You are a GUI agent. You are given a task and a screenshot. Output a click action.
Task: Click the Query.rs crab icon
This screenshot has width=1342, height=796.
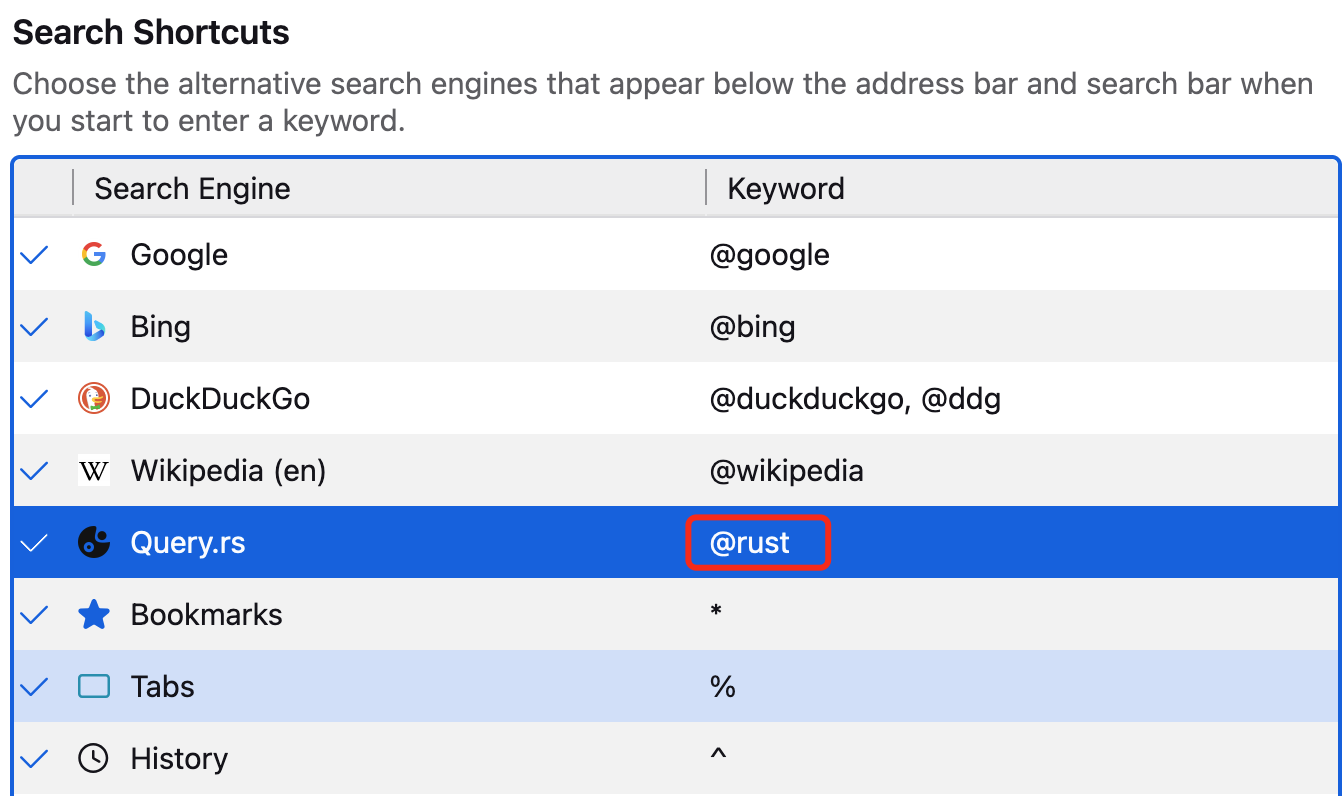(x=93, y=542)
